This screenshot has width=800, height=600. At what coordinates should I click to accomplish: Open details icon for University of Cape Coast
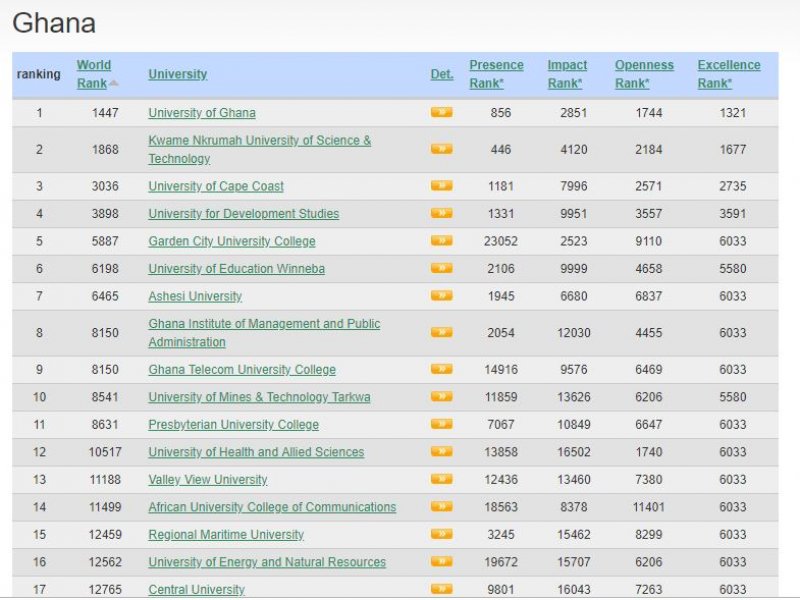click(441, 186)
